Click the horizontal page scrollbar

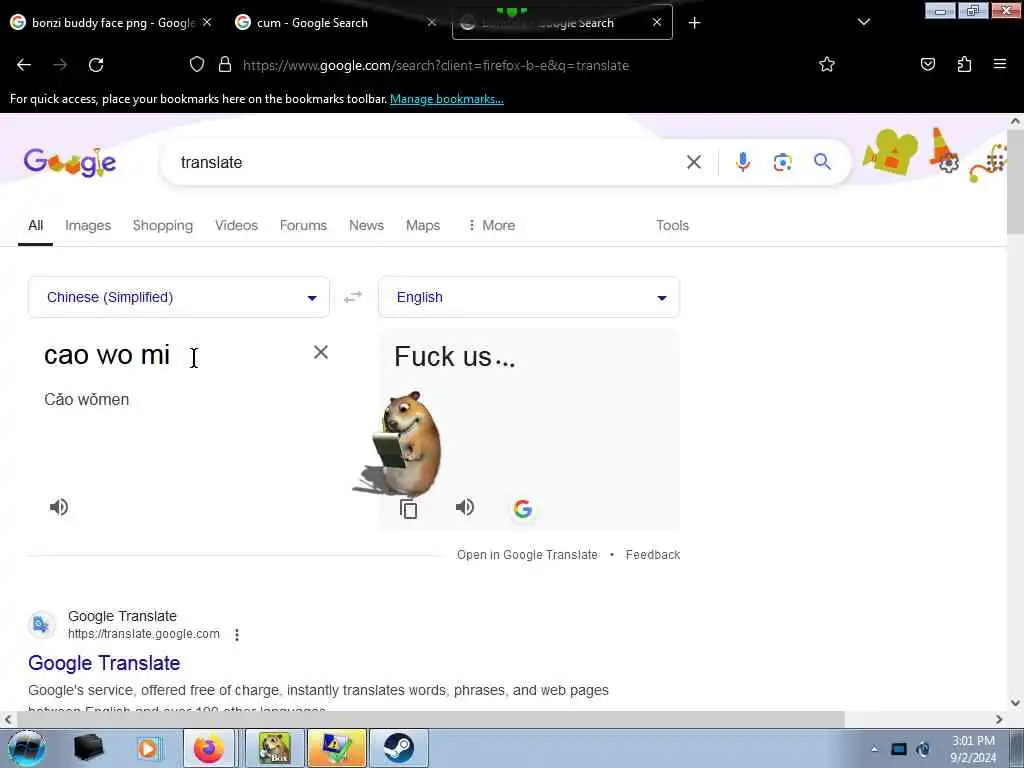430,719
